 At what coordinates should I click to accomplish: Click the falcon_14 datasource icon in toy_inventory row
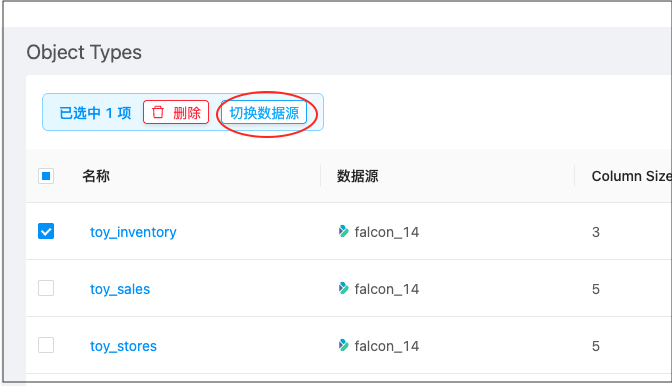click(343, 231)
